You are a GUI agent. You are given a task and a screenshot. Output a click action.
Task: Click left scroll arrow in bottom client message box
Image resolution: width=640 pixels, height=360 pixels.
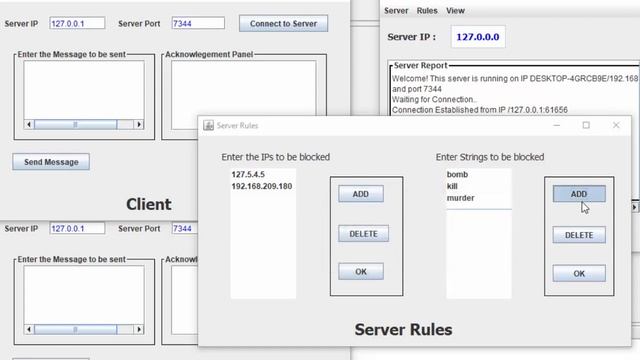coord(29,329)
